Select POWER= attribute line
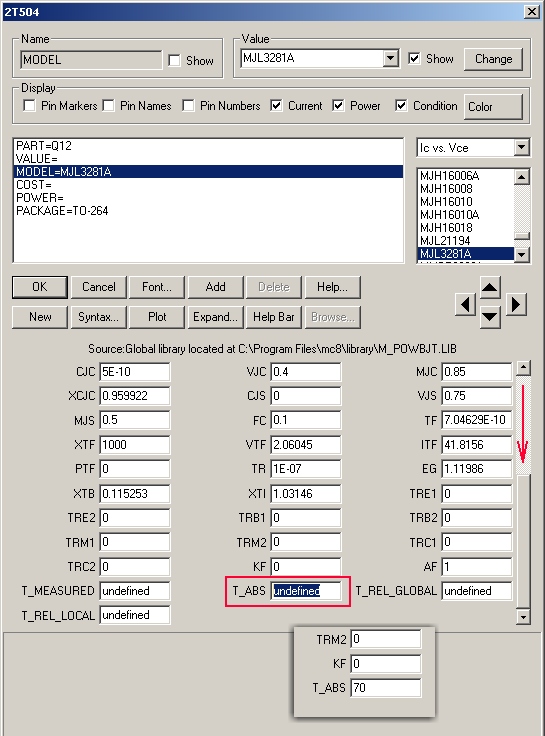The image size is (545, 736). pyautogui.click(x=208, y=198)
